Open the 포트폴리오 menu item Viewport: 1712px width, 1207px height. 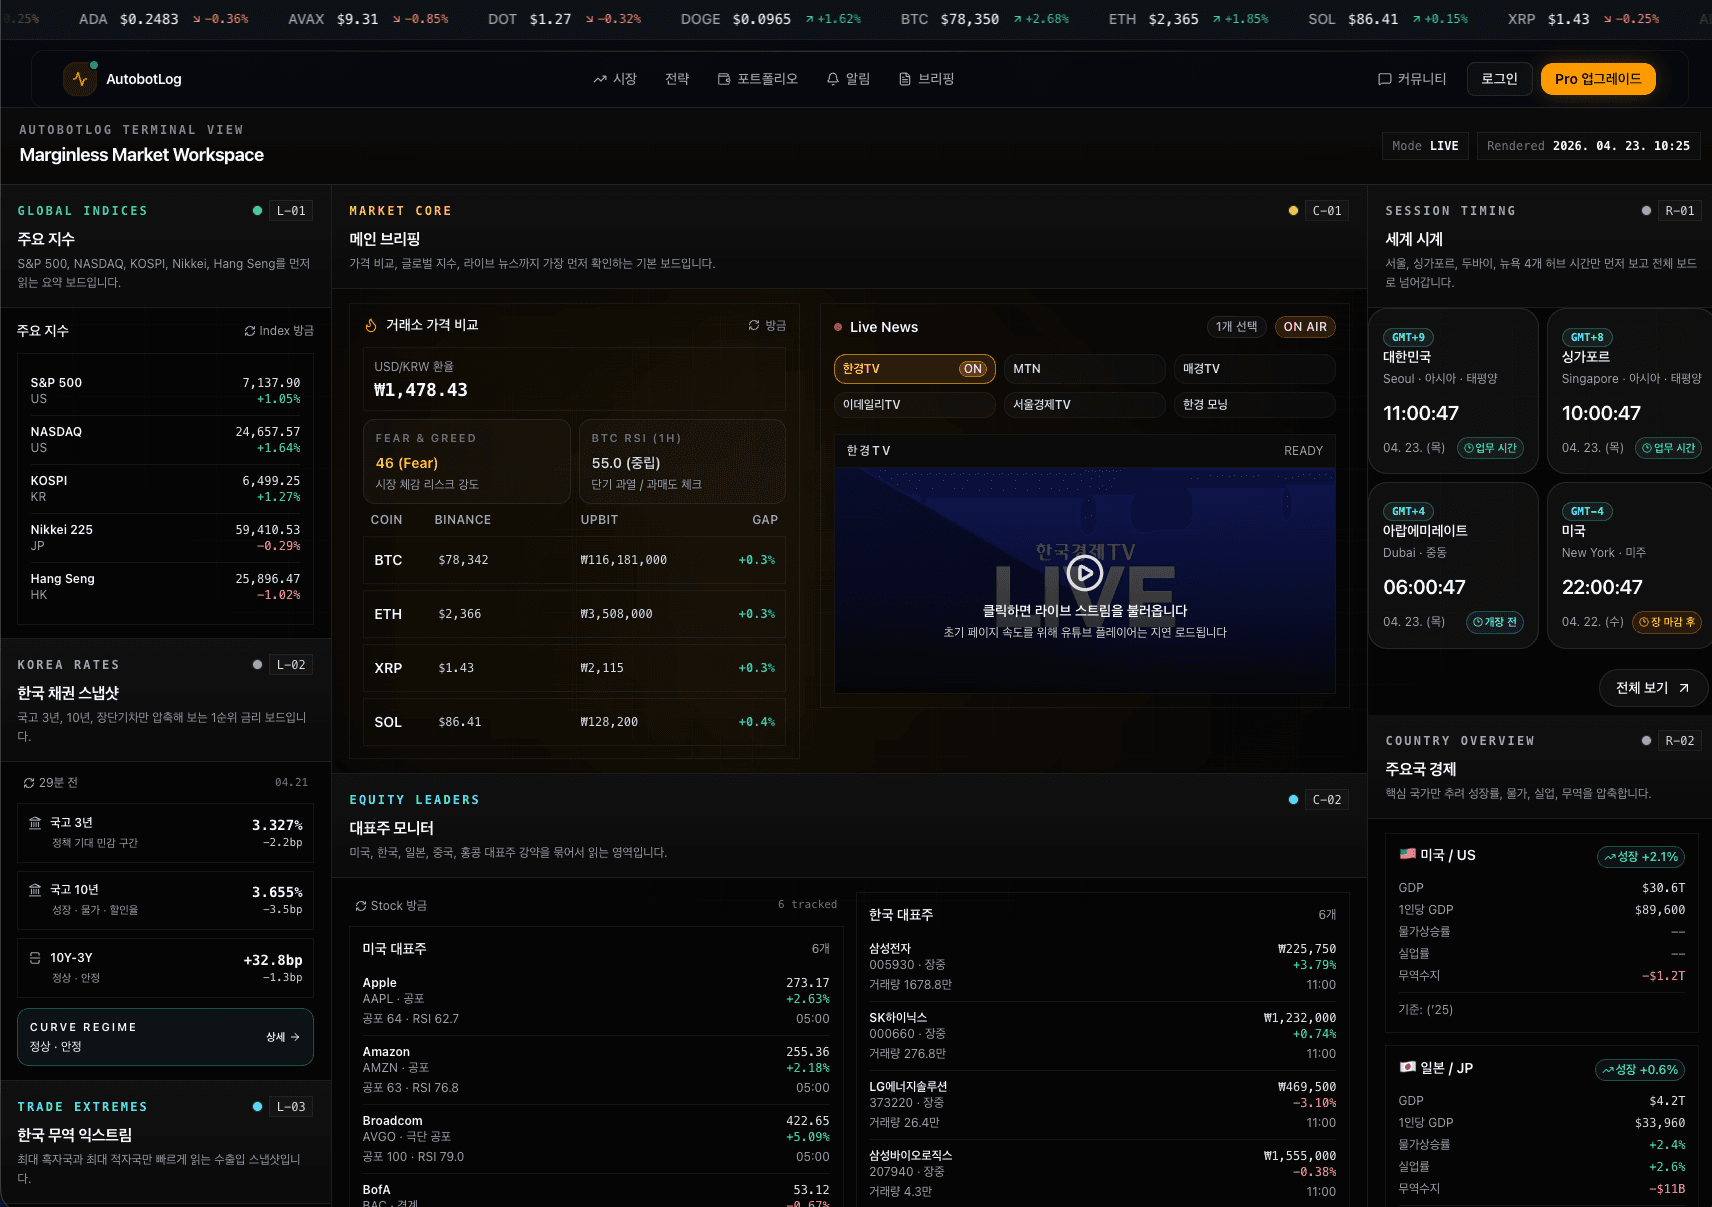pyautogui.click(x=757, y=79)
